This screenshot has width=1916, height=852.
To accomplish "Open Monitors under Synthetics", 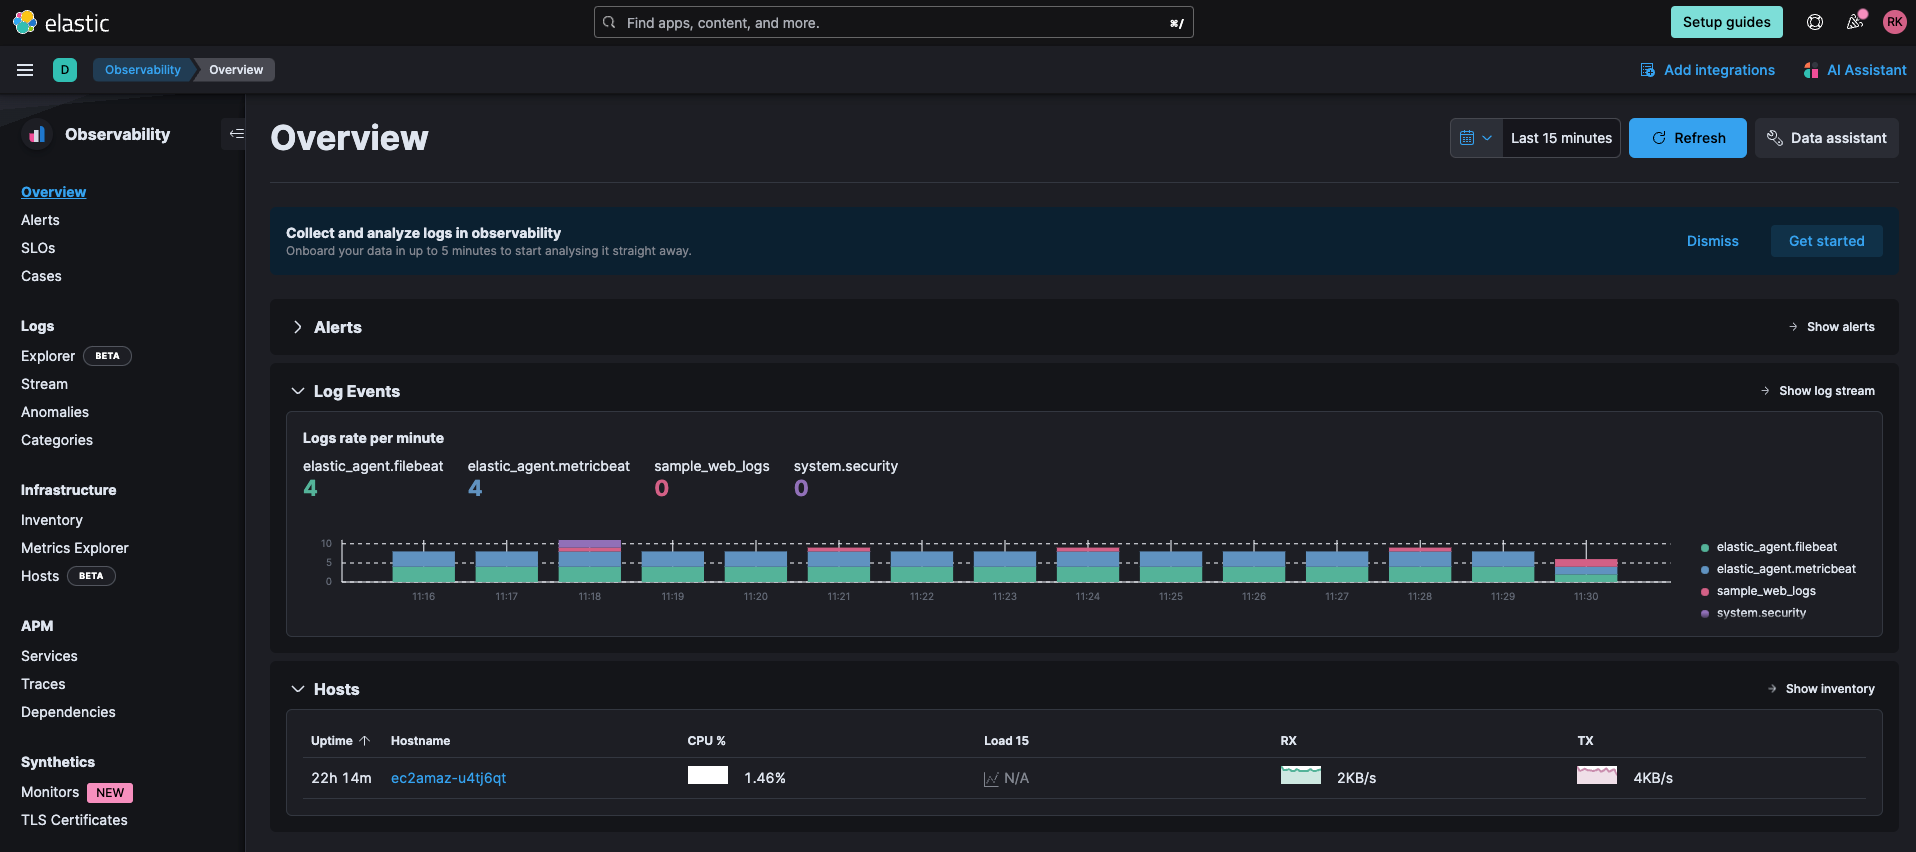I will (50, 792).
